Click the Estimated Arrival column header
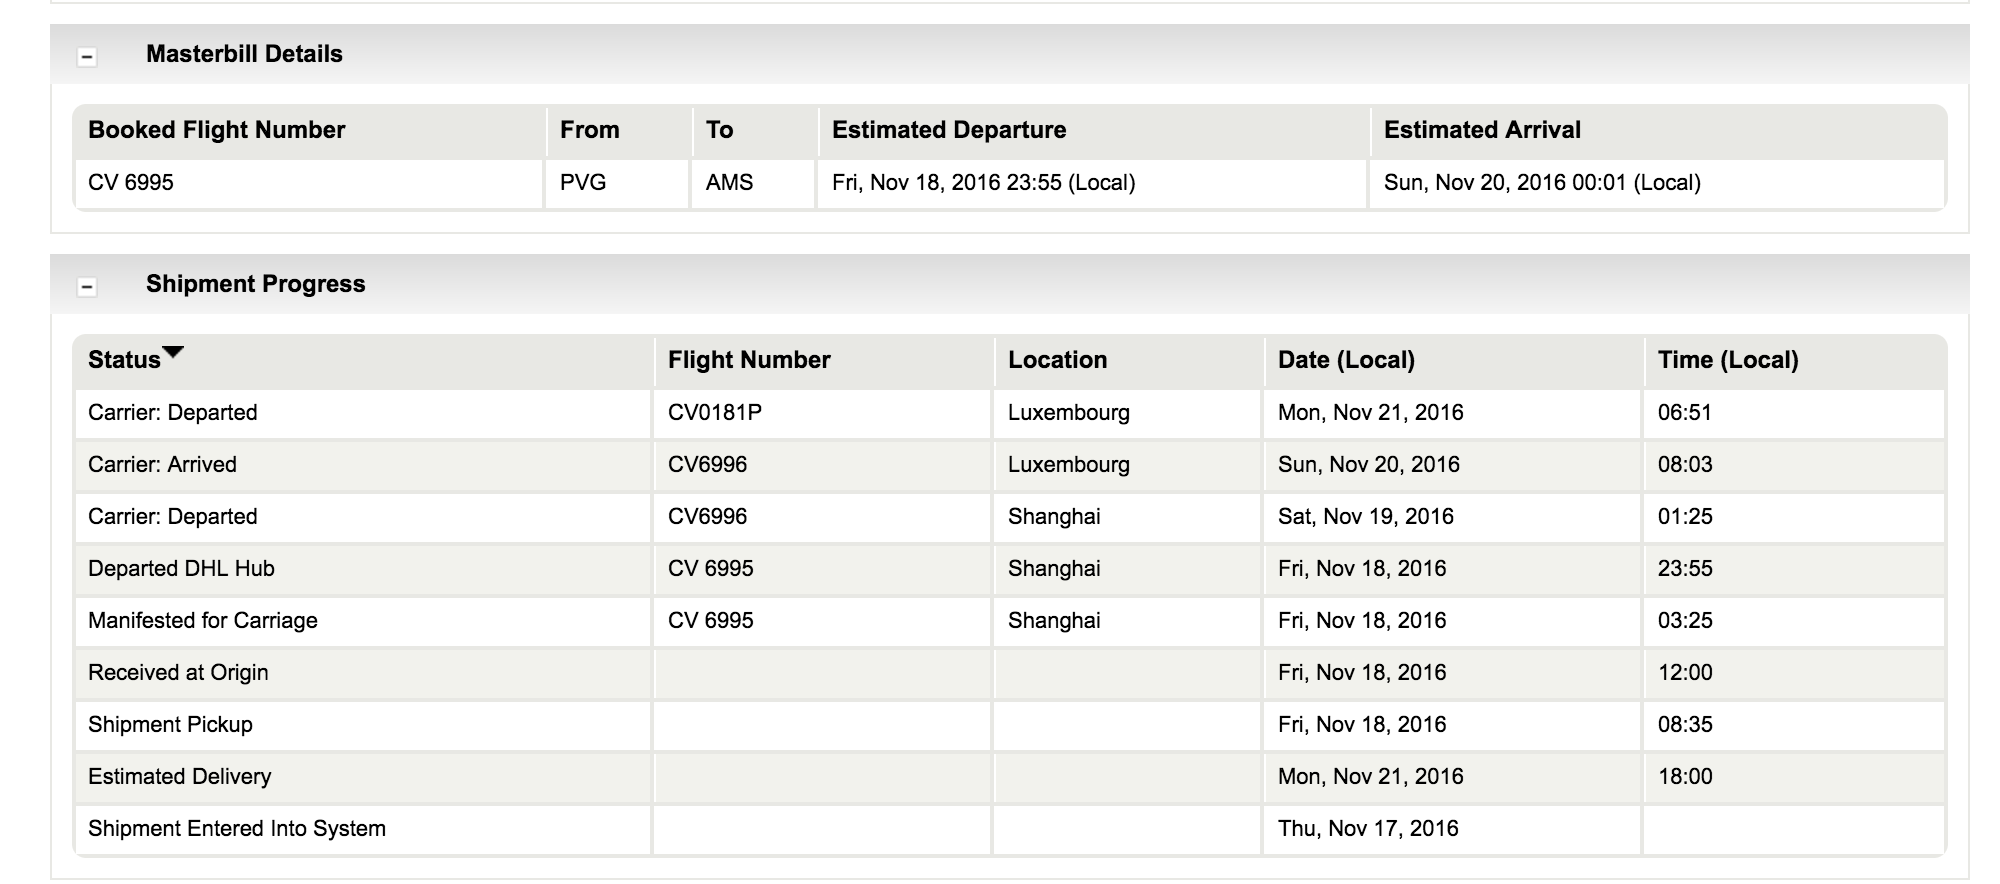The width and height of the screenshot is (2000, 884). click(x=1482, y=130)
